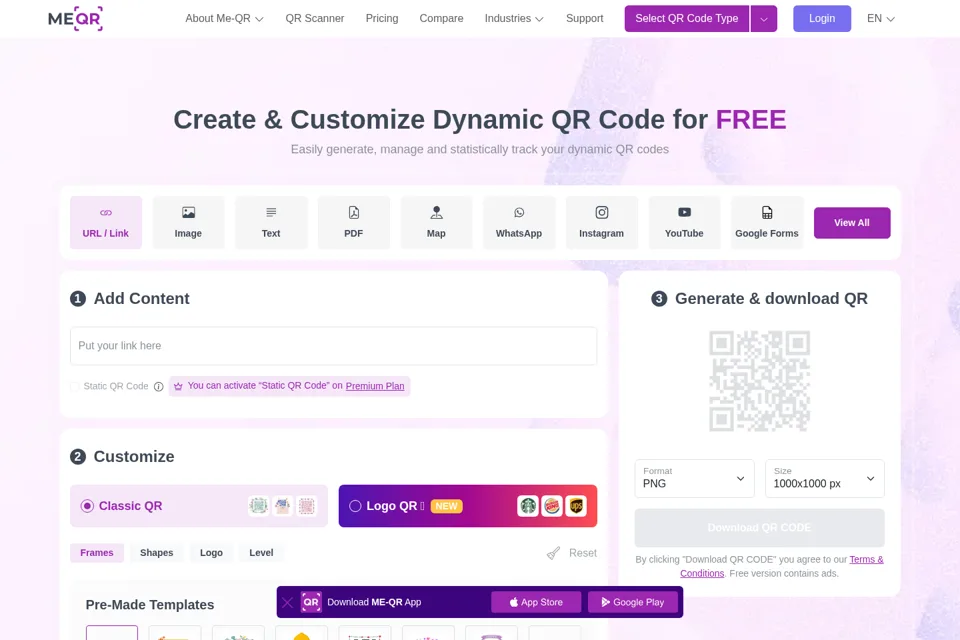
Task: Open the Support page
Action: click(x=585, y=18)
